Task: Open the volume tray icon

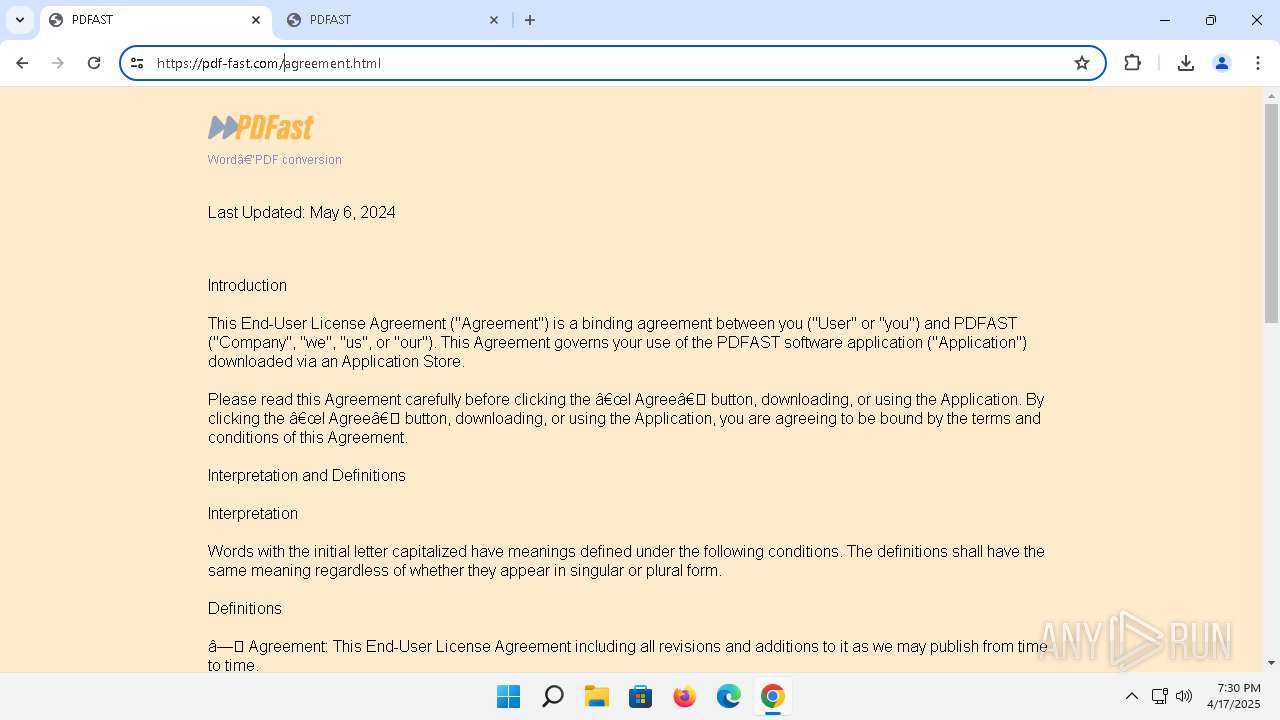Action: click(x=1184, y=696)
